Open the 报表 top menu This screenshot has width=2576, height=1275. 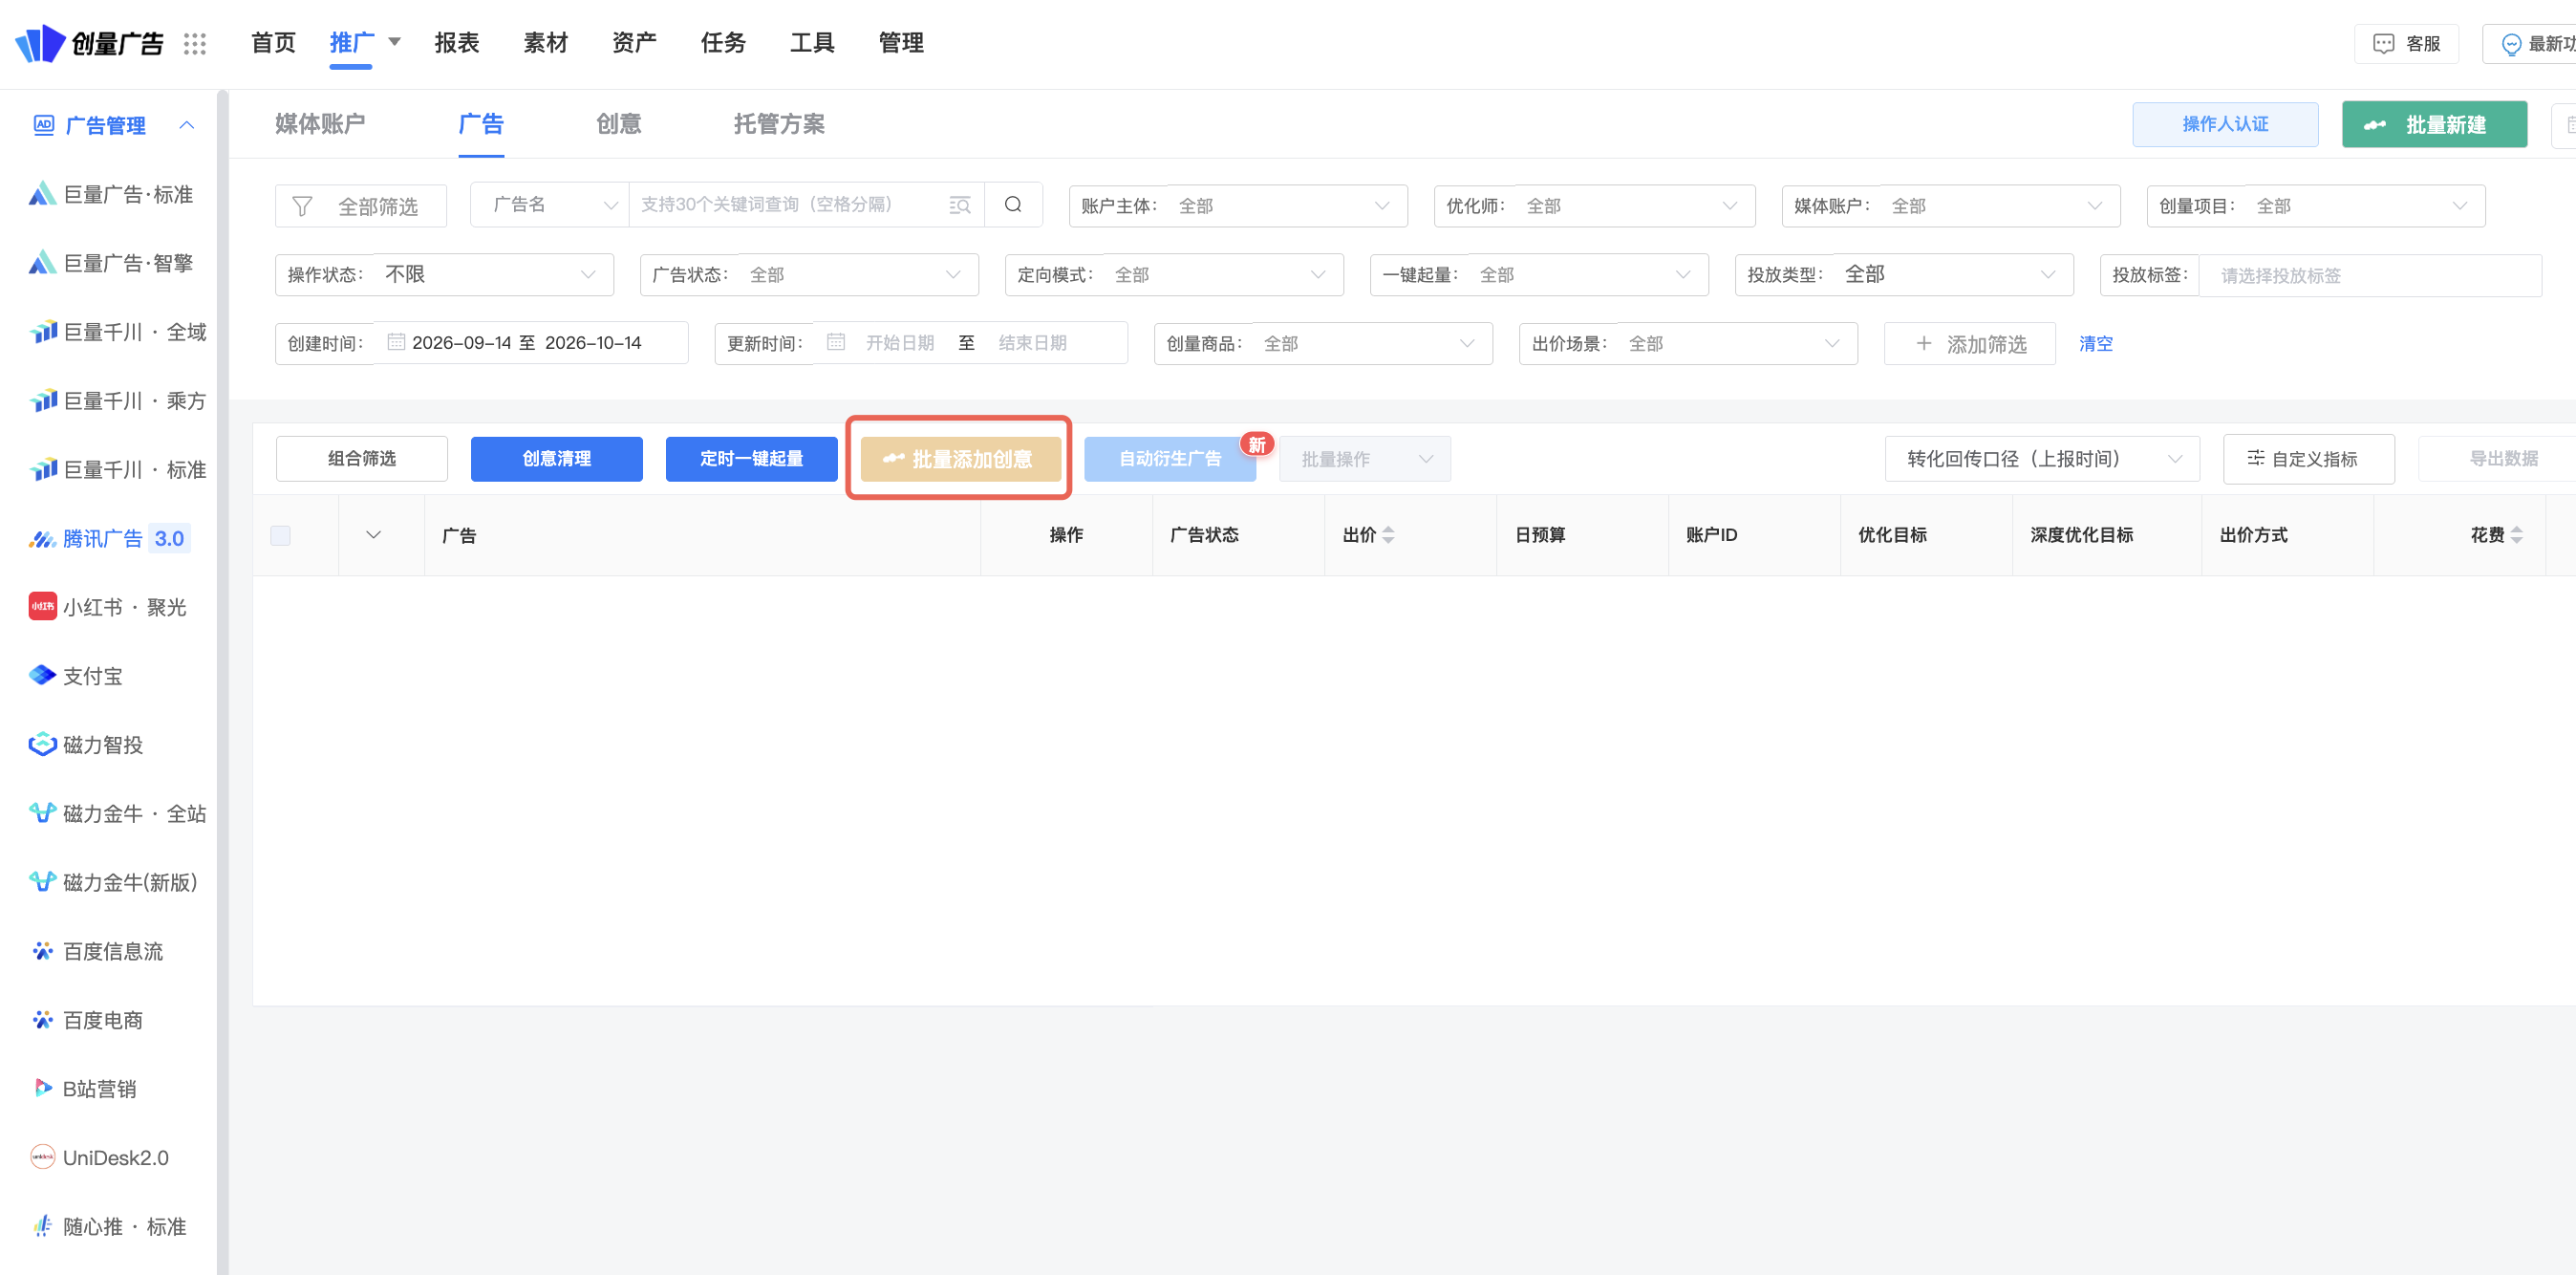coord(457,43)
